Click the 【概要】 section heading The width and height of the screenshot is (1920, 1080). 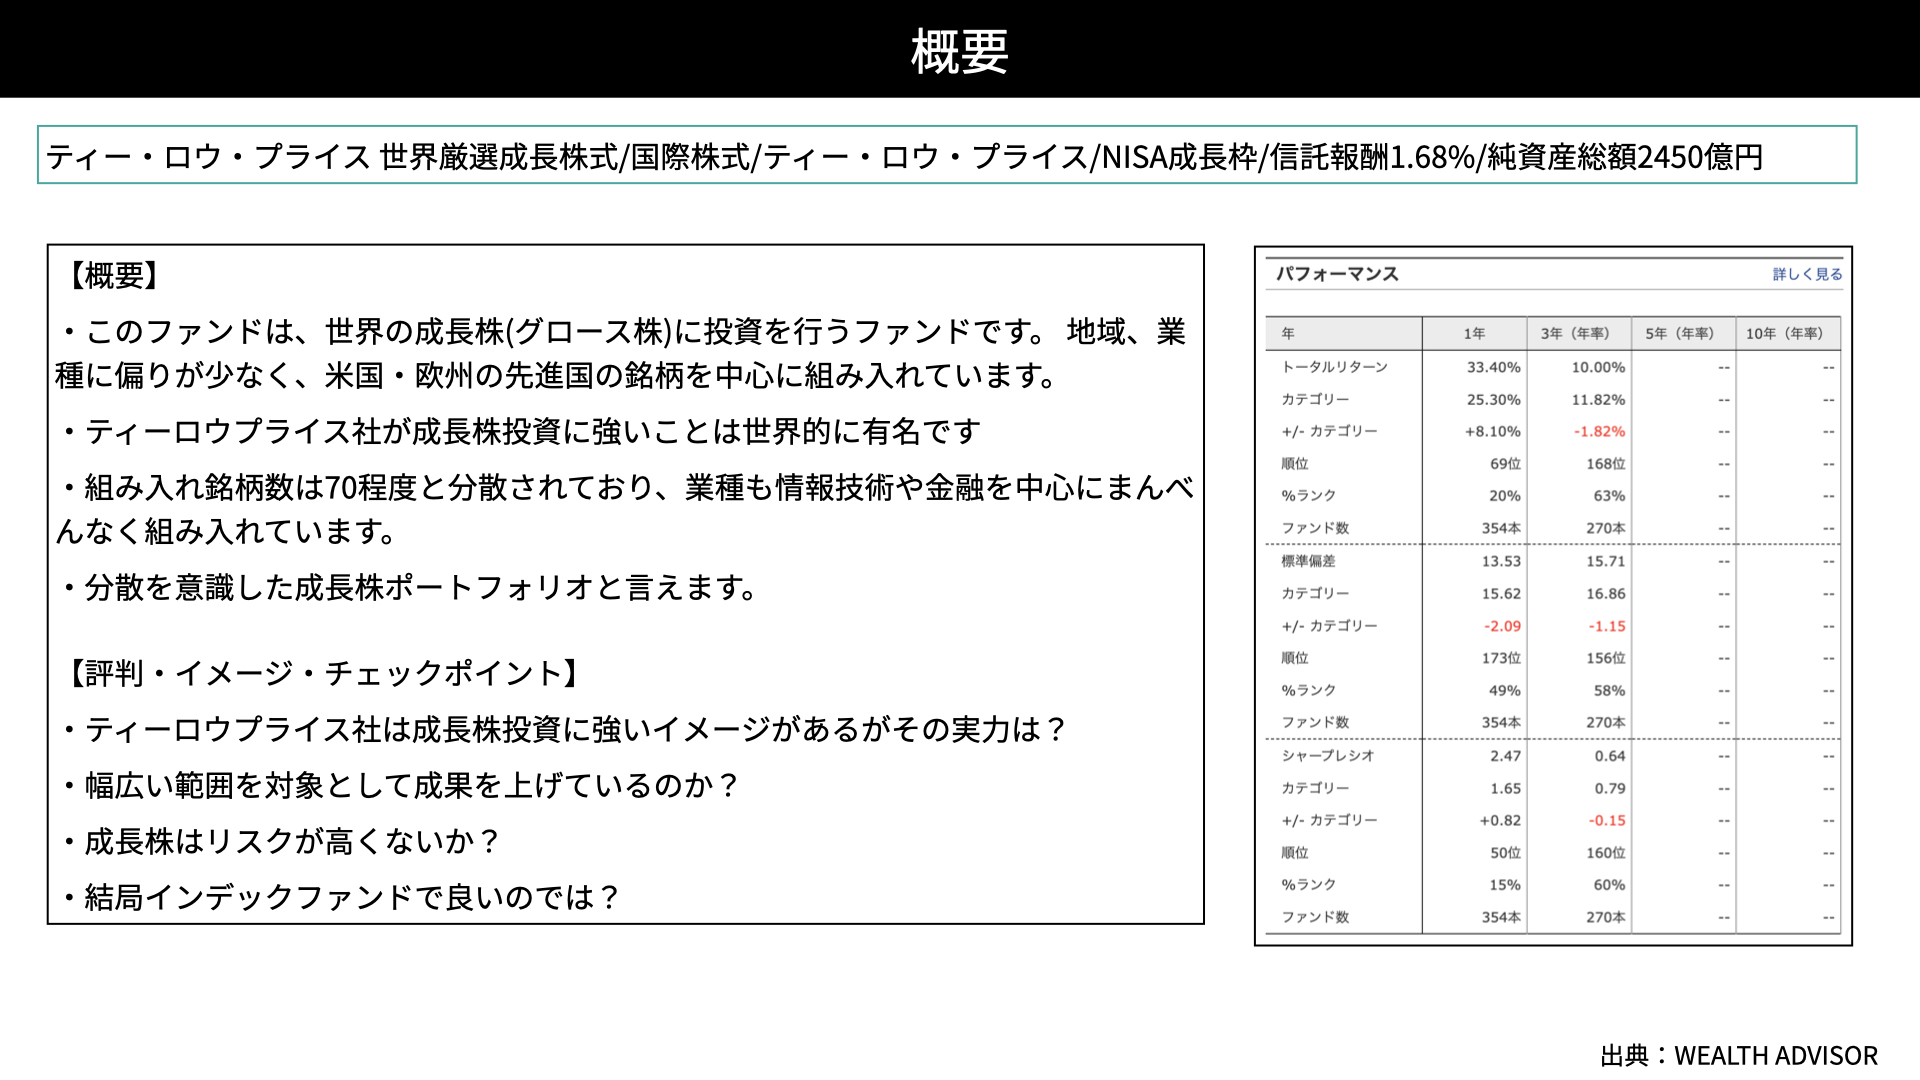pyautogui.click(x=114, y=275)
